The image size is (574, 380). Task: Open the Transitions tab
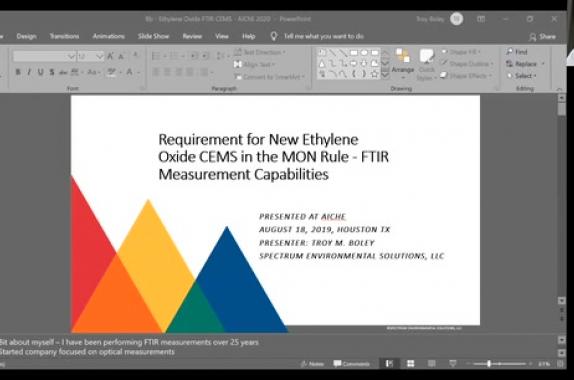coord(64,36)
